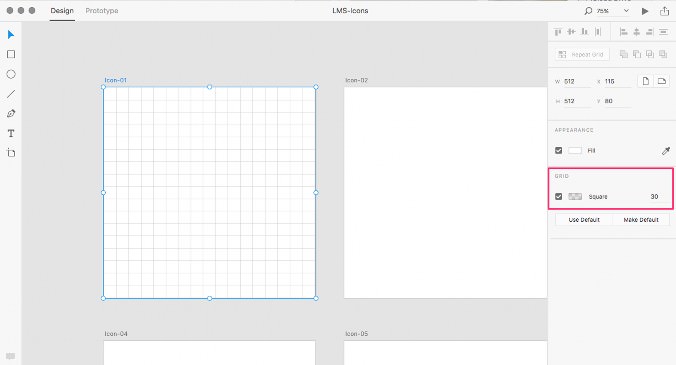This screenshot has height=365, width=676.
Task: Click the Align Right icon
Action: (x=650, y=31)
